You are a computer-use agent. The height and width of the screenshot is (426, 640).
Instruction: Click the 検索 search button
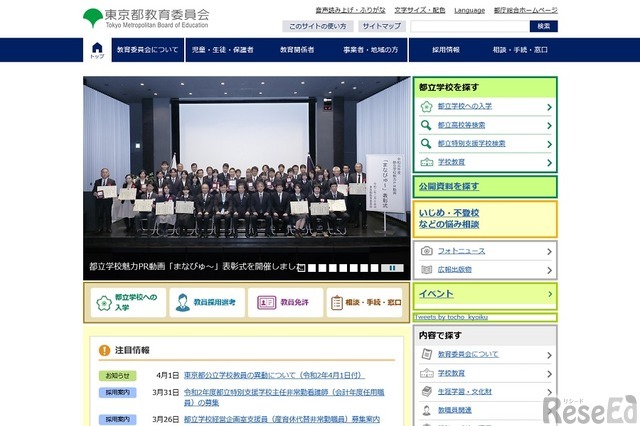pos(544,27)
